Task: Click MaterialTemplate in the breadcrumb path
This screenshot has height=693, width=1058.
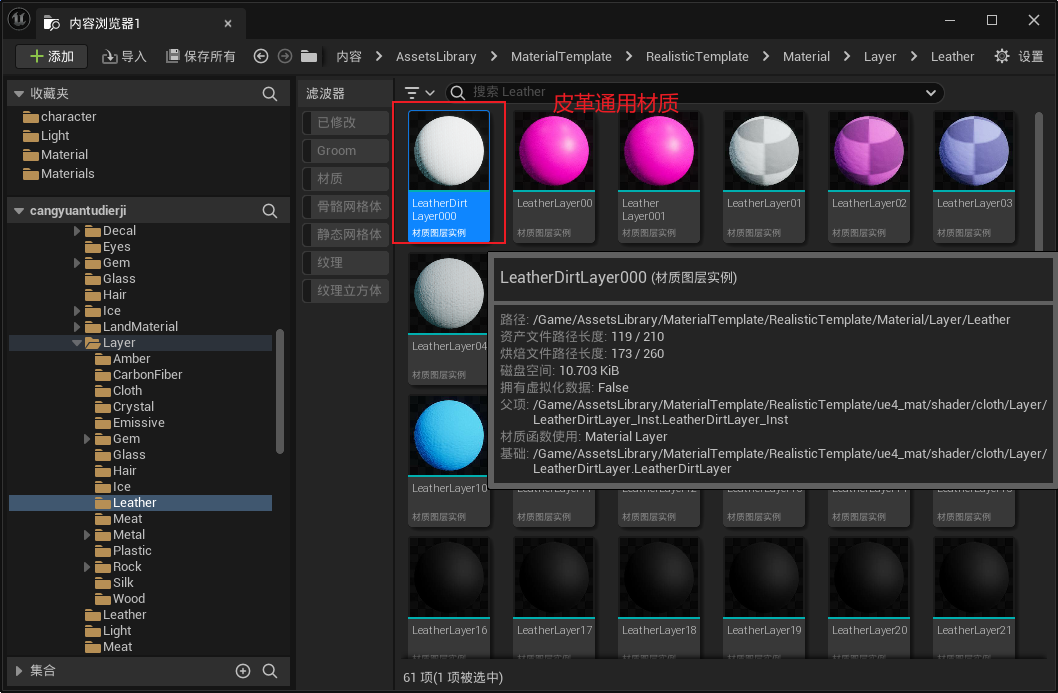Action: click(560, 57)
